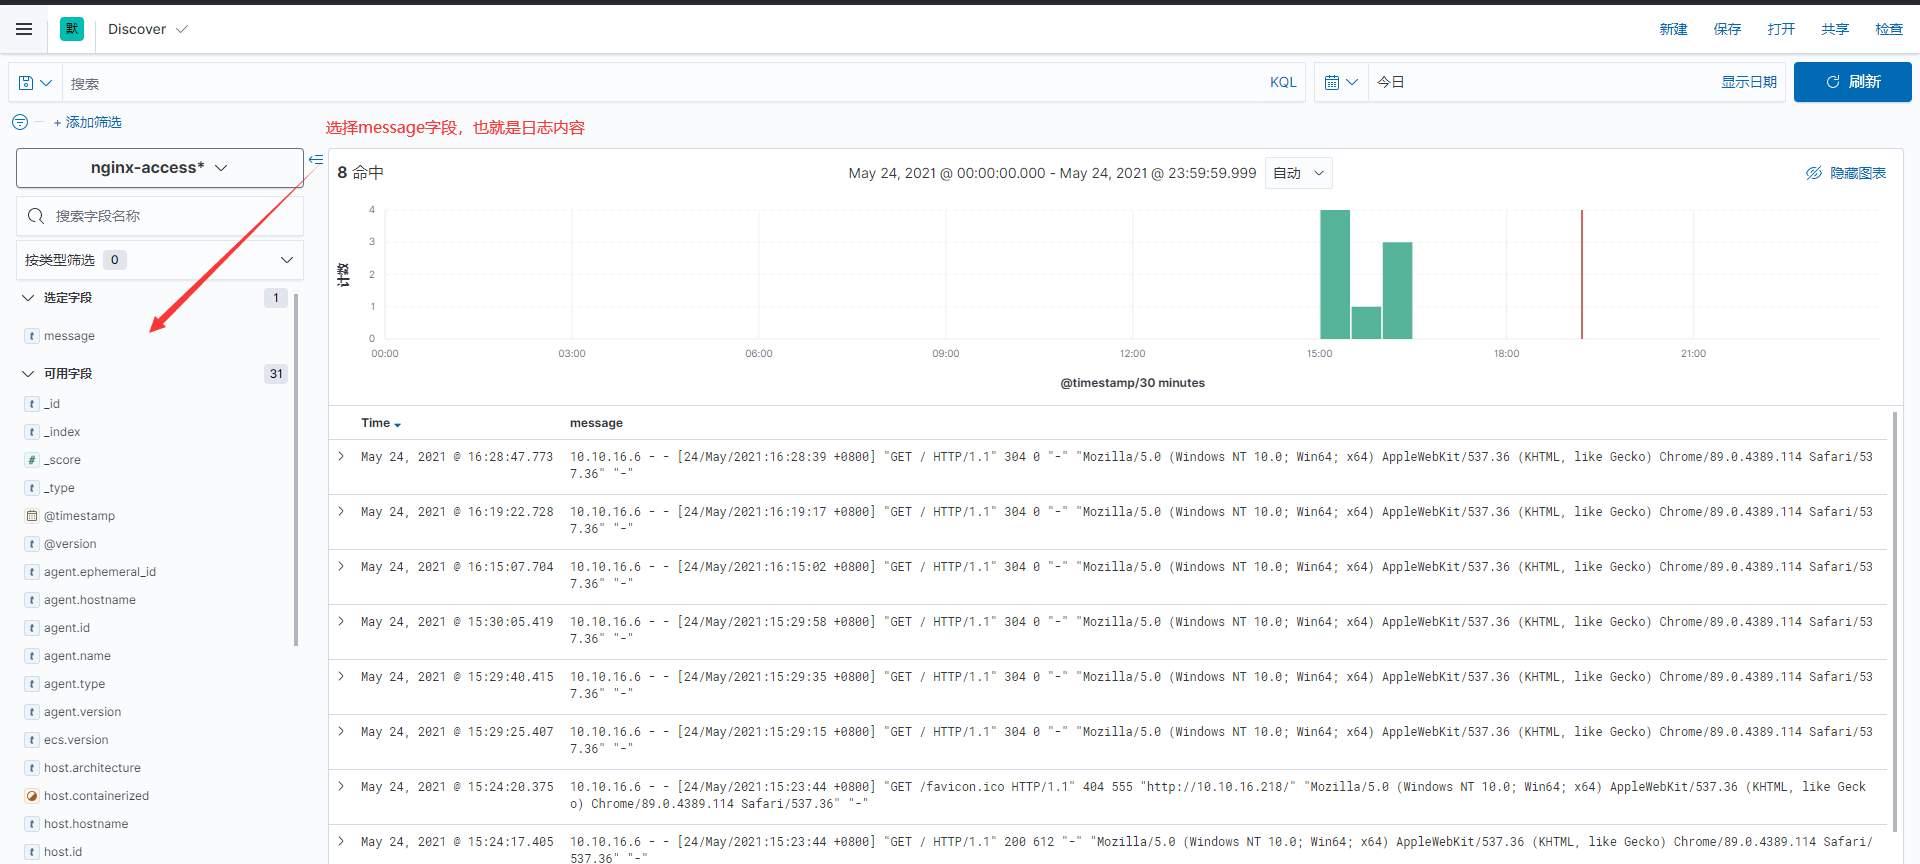Screen dimensions: 1920x864
Task: Click the _id field type icon
Action: click(x=32, y=404)
